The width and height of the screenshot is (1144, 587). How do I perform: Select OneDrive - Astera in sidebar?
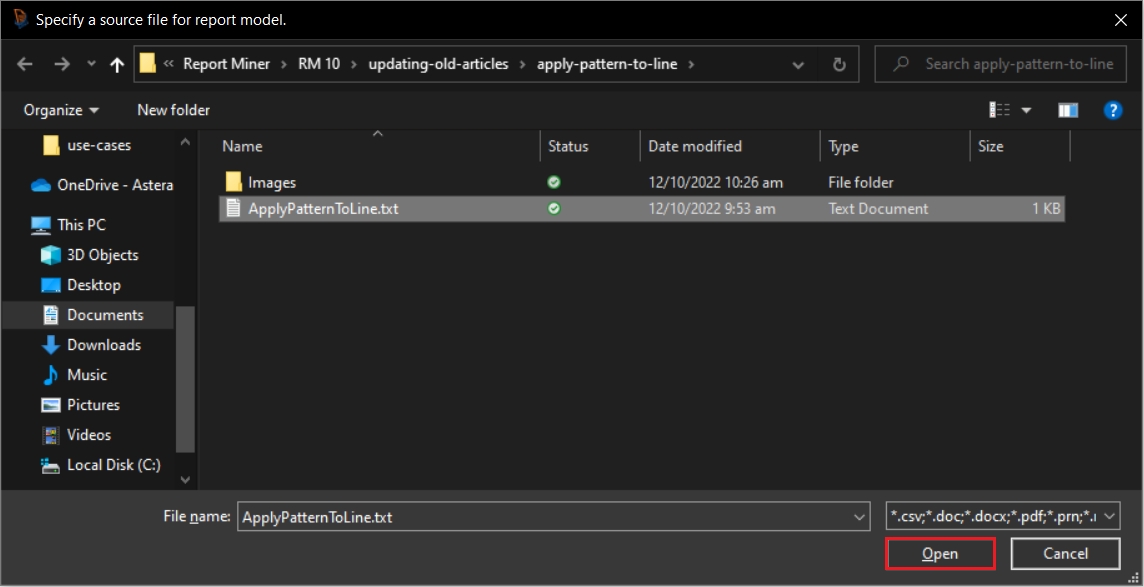pos(114,185)
